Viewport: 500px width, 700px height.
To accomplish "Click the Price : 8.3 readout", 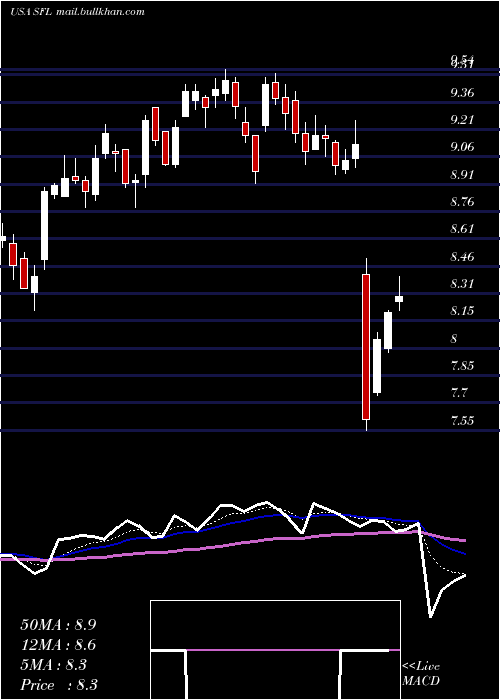I will coord(58,685).
